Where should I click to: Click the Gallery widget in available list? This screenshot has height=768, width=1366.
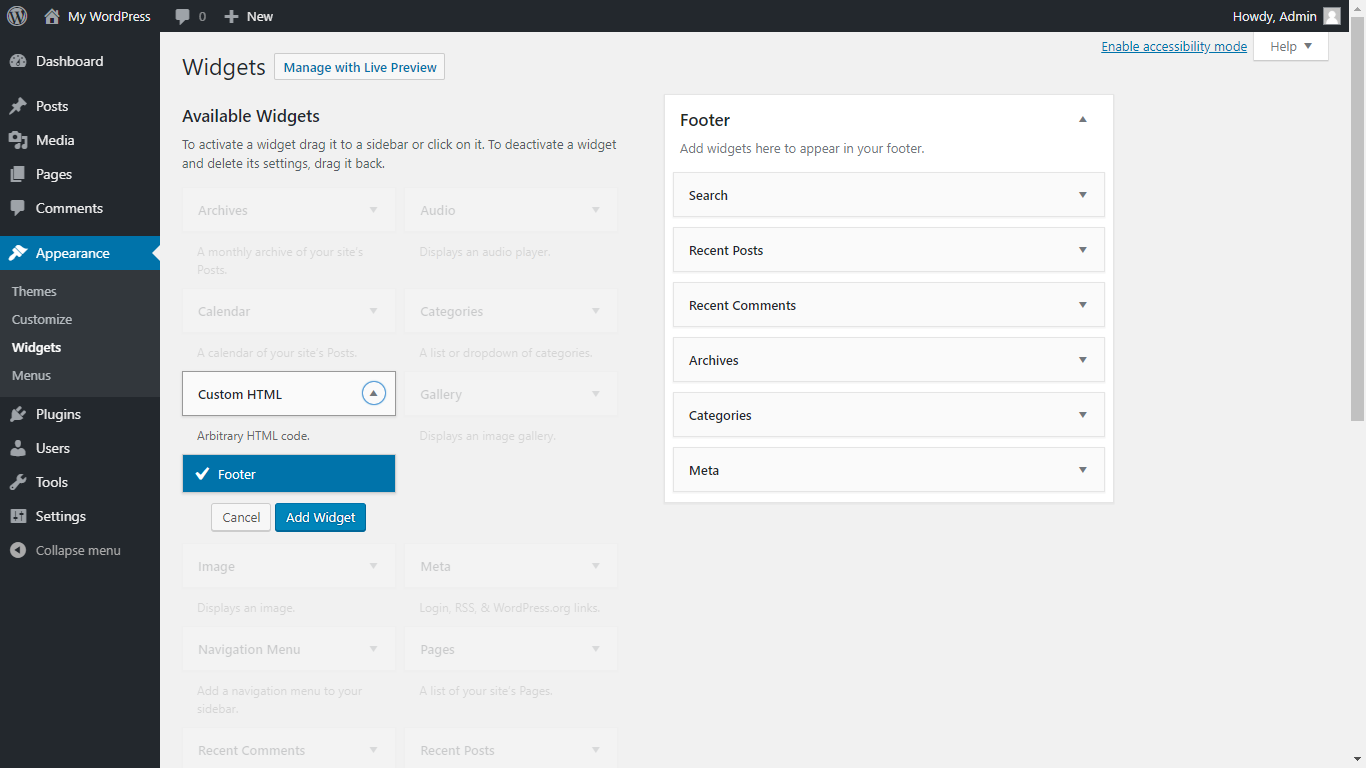click(511, 394)
